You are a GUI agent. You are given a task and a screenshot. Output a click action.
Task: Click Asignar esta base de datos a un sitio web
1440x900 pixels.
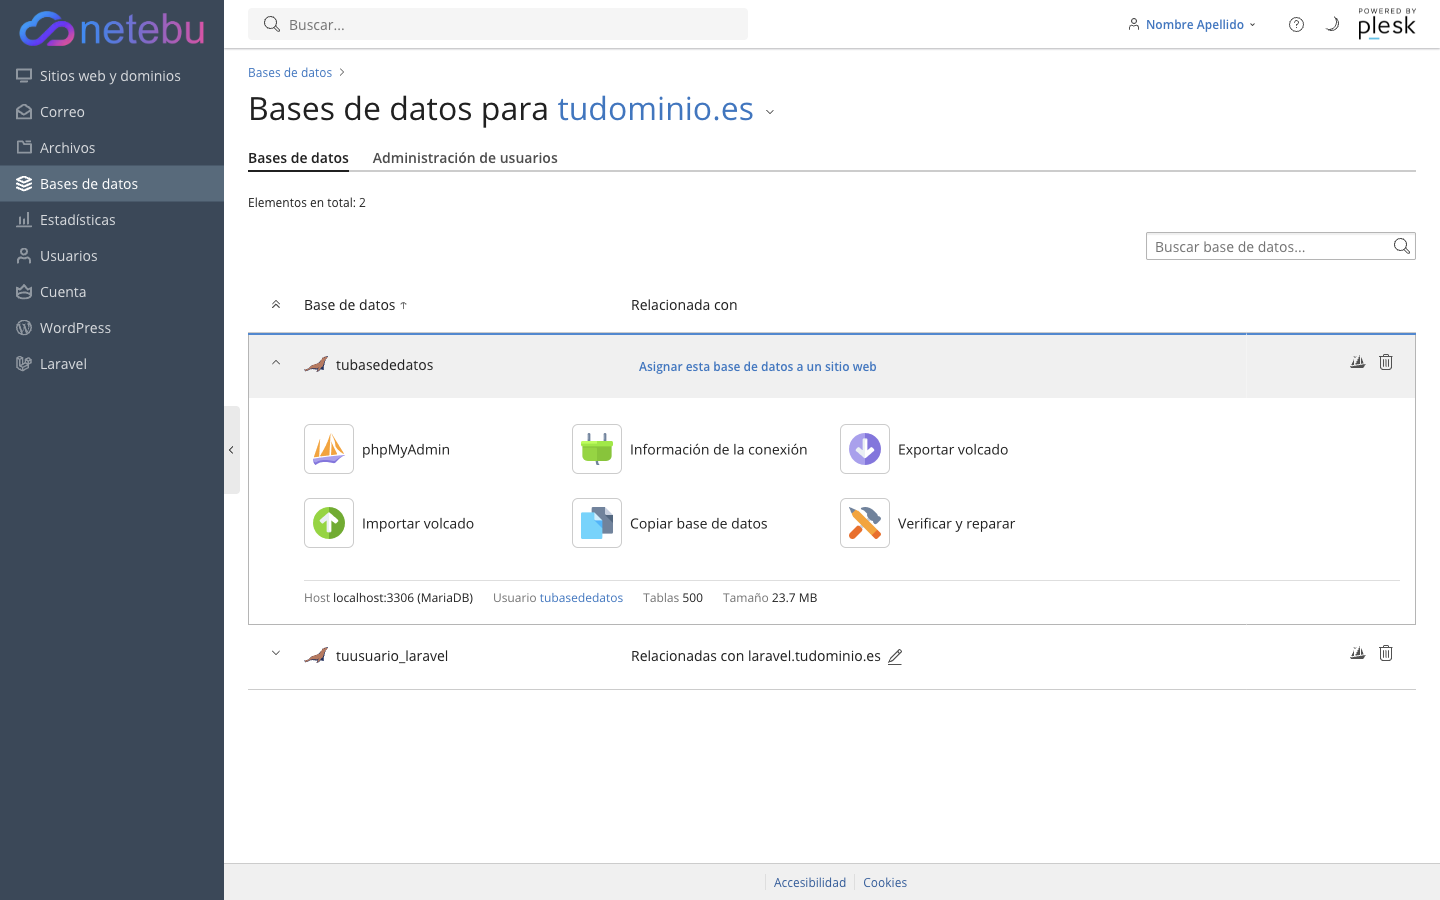point(757,367)
